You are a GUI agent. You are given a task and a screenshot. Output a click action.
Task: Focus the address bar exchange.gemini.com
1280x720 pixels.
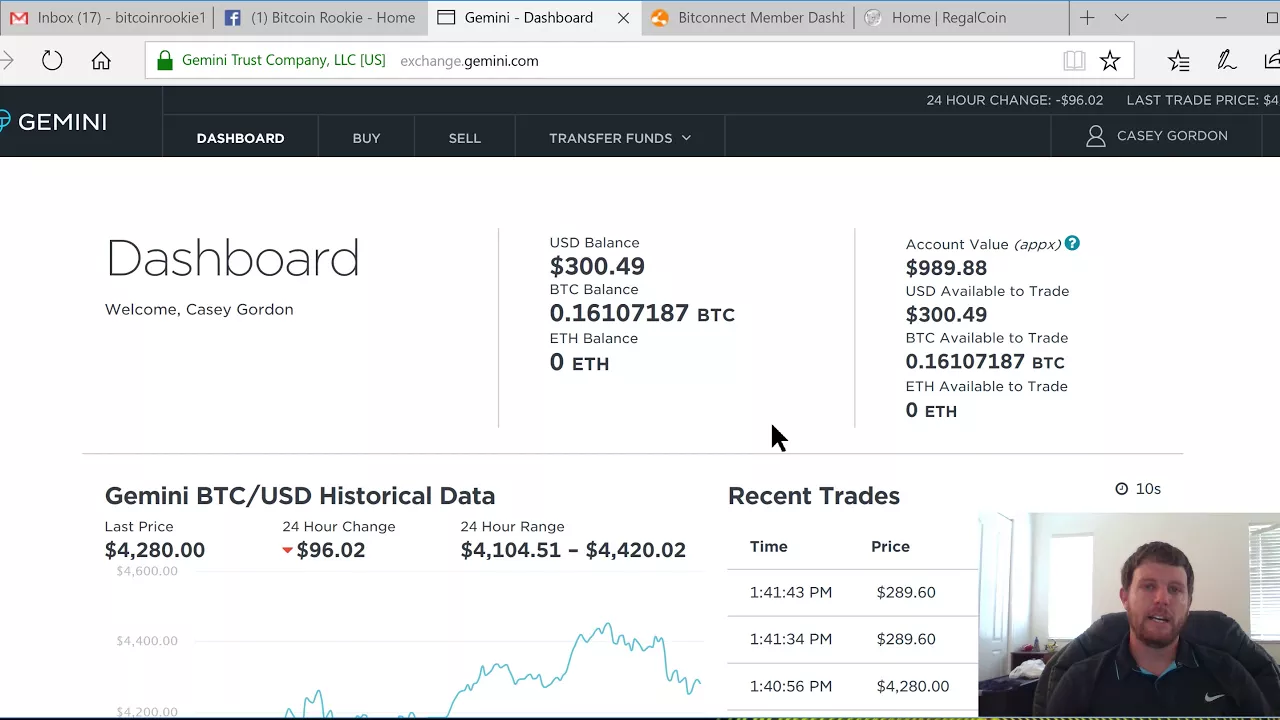click(469, 61)
